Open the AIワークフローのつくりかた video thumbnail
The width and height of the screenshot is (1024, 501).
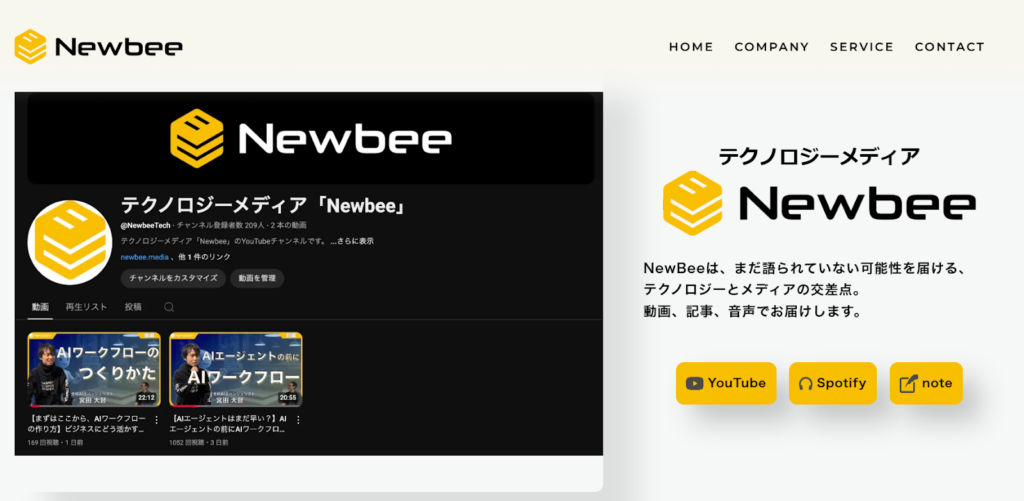click(93, 369)
